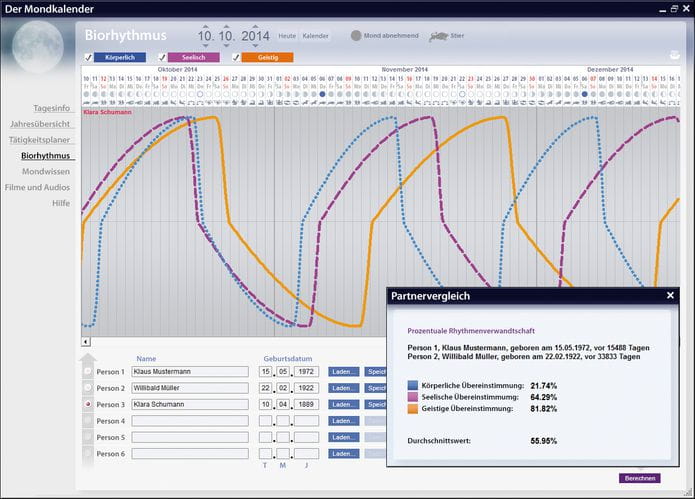Image resolution: width=695 pixels, height=499 pixels.
Task: Click the Stier zodiac bull icon
Action: [438, 36]
